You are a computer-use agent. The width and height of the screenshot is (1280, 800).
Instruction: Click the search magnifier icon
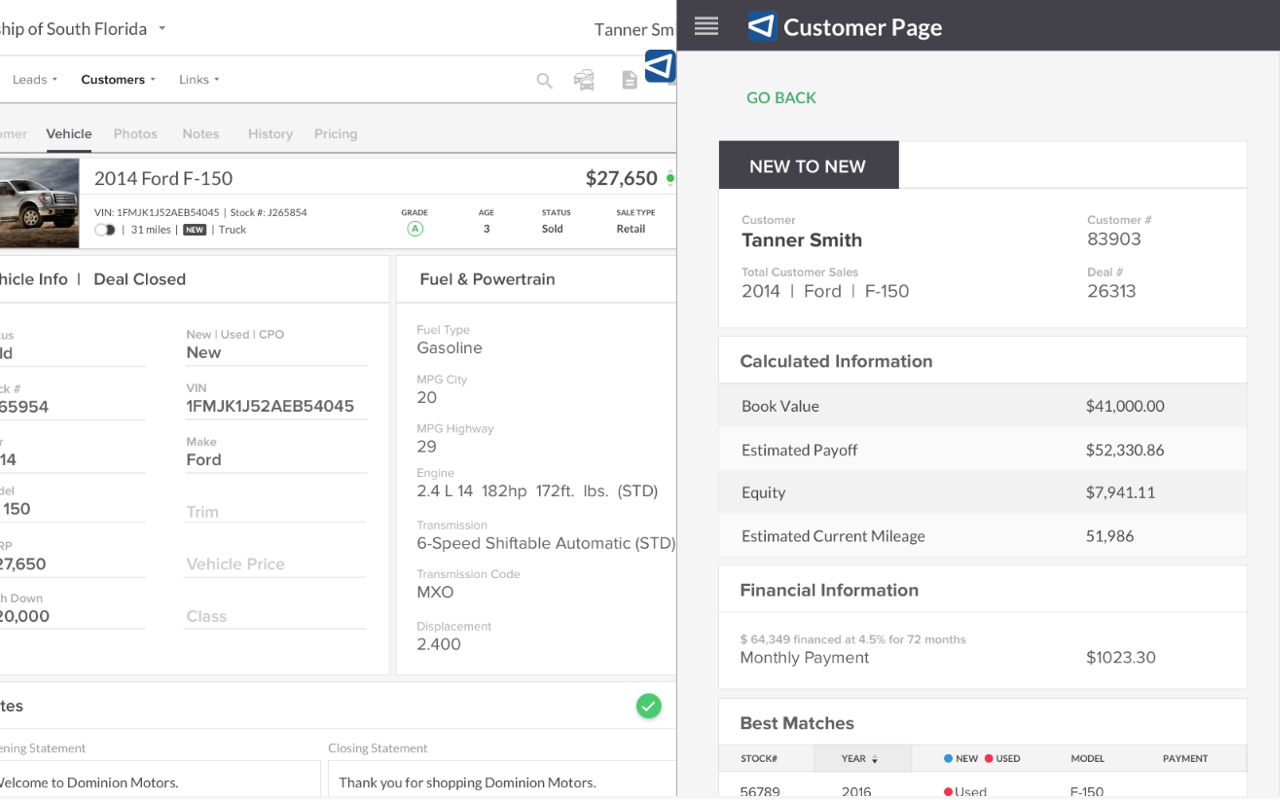(x=544, y=80)
